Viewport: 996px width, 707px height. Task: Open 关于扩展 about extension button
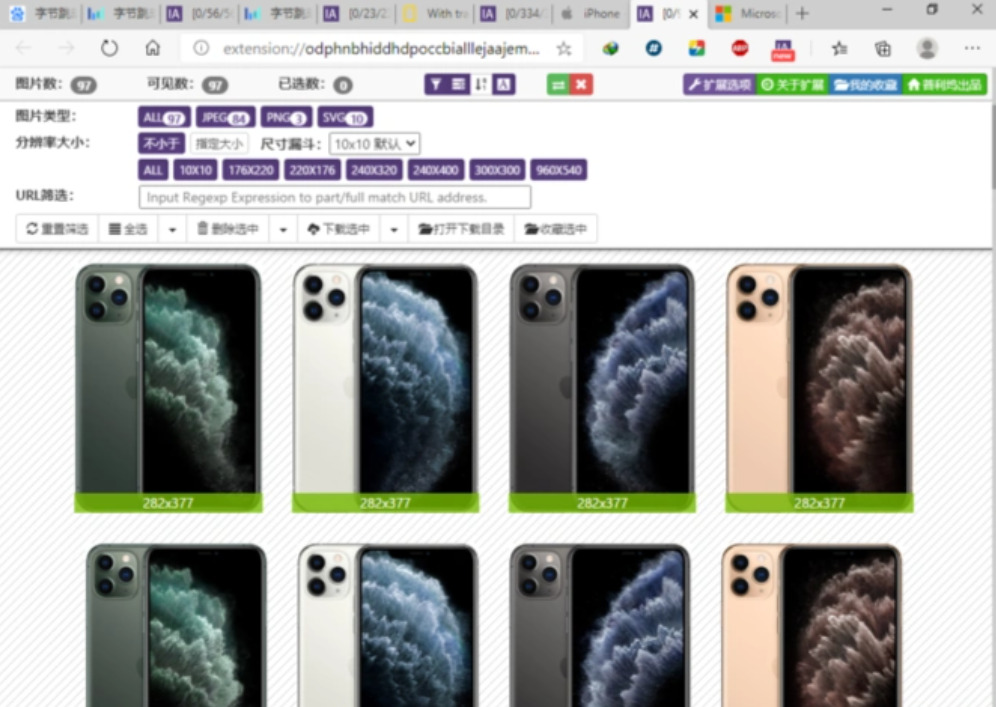(792, 84)
